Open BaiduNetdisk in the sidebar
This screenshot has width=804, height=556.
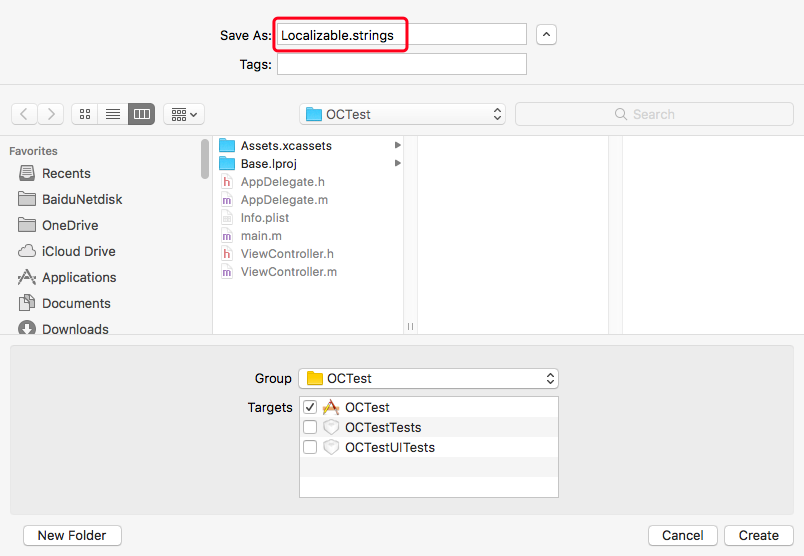70,199
